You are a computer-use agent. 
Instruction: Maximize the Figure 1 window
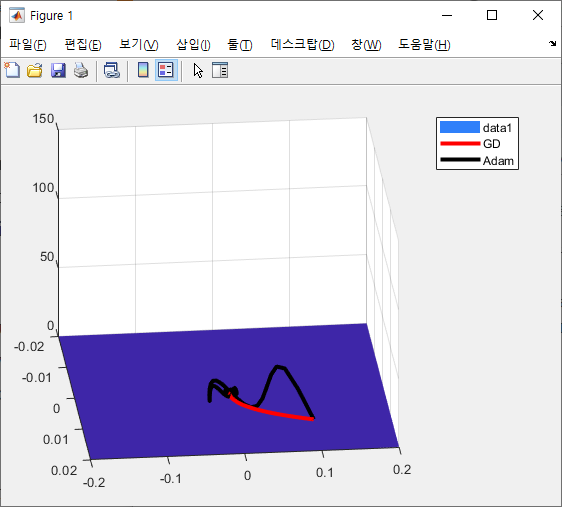pyautogui.click(x=492, y=15)
